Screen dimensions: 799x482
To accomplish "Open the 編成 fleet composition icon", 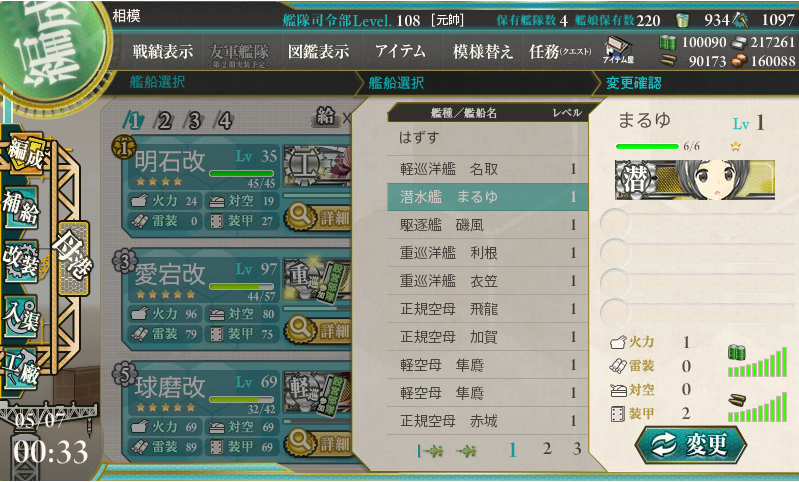I will click(25, 153).
